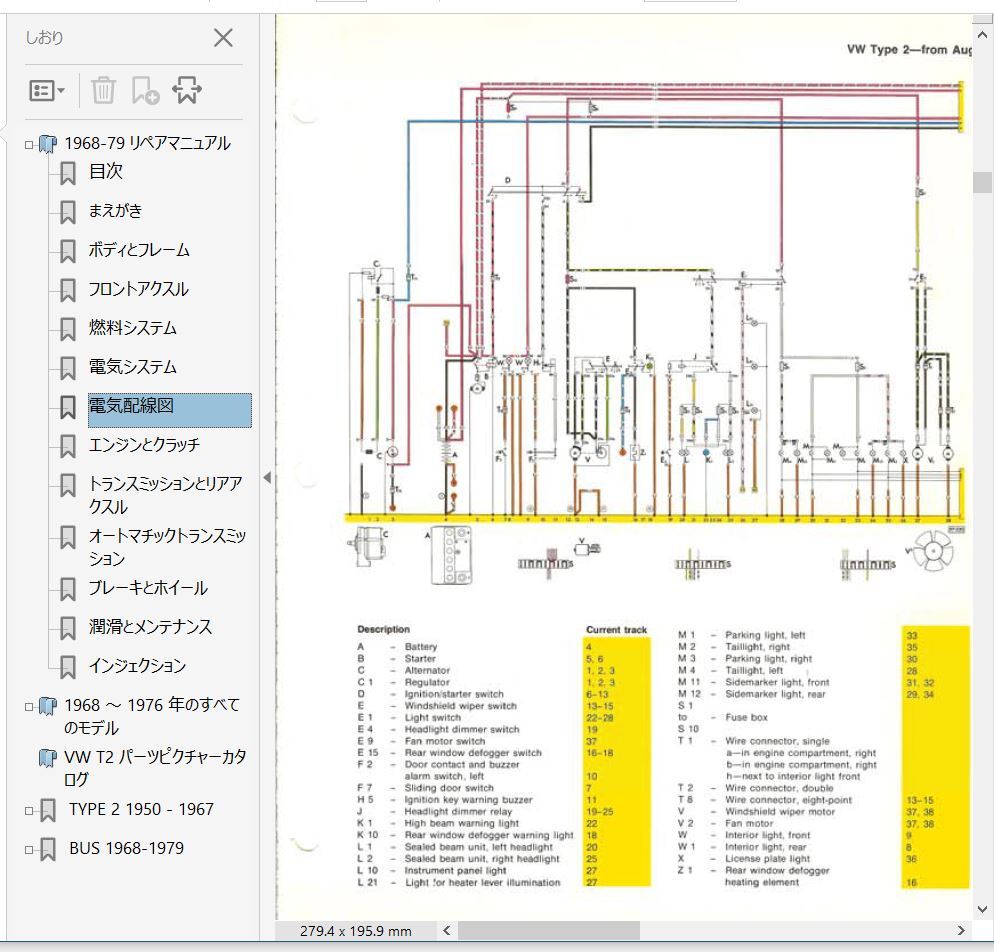Click the bookmark icon beside 電気システム
Image resolution: width=994 pixels, height=952 pixels.
[x=68, y=369]
